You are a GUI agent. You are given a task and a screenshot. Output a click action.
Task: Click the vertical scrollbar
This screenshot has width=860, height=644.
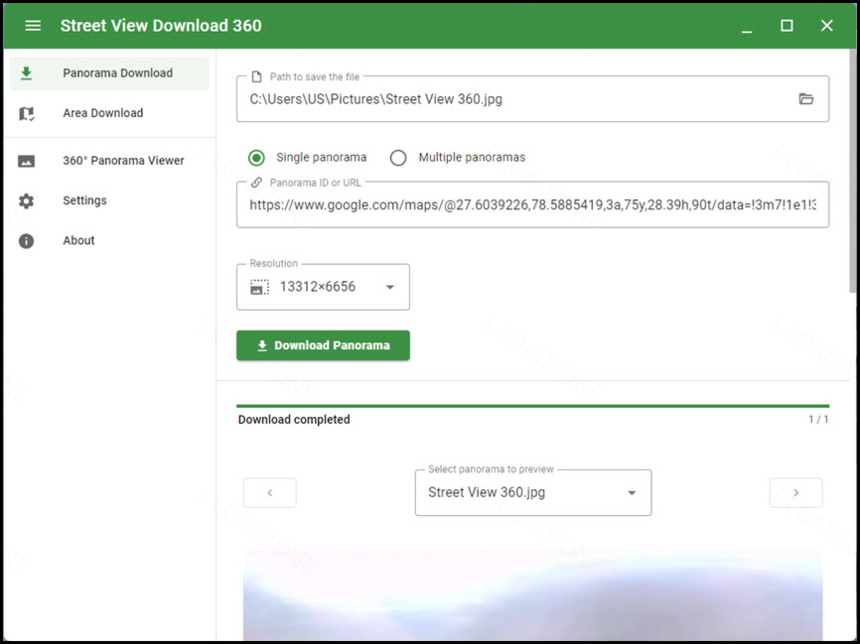click(x=852, y=171)
